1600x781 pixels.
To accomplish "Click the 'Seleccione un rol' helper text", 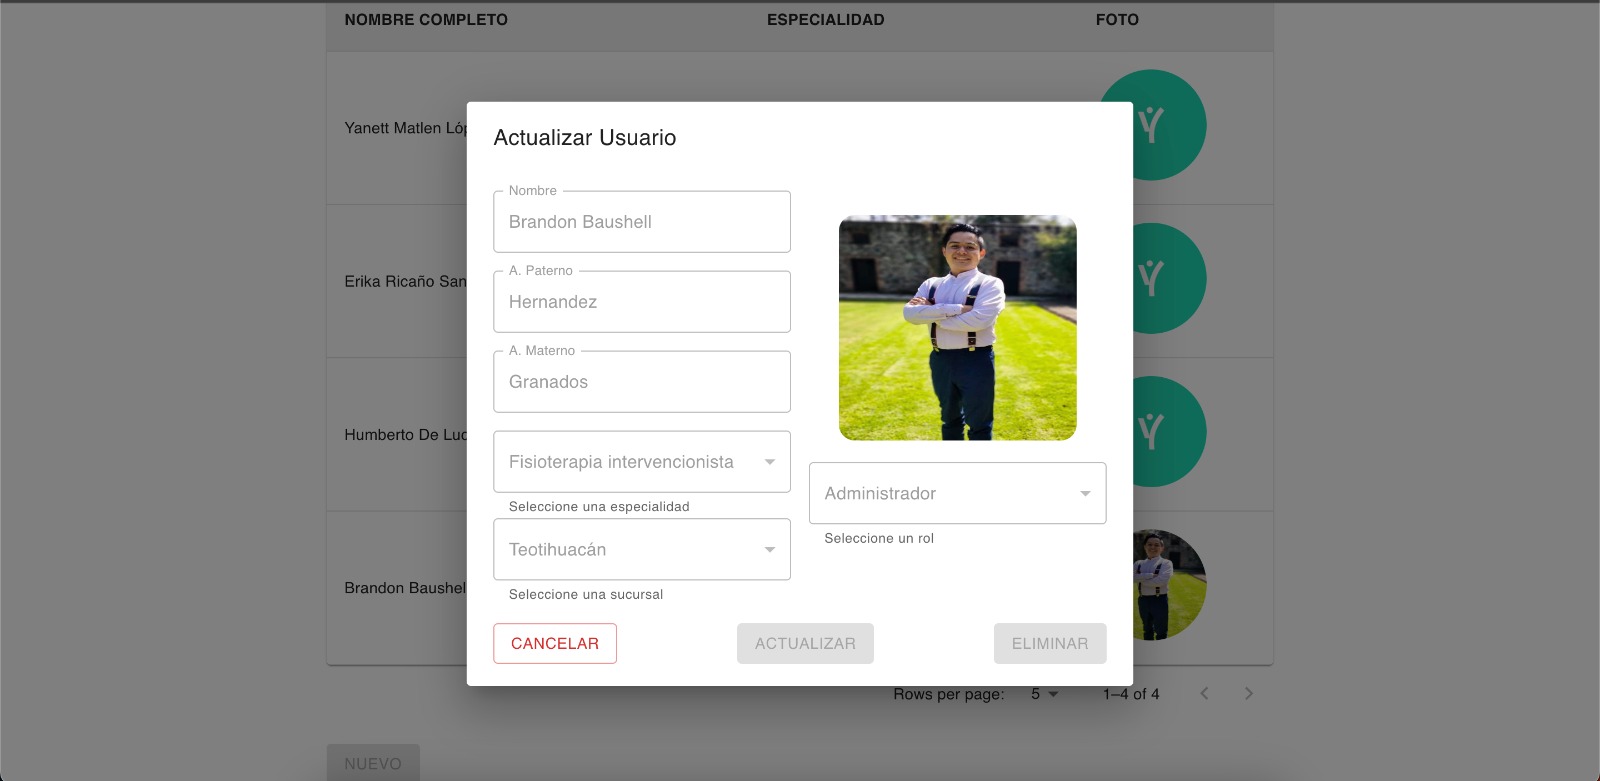I will click(879, 538).
